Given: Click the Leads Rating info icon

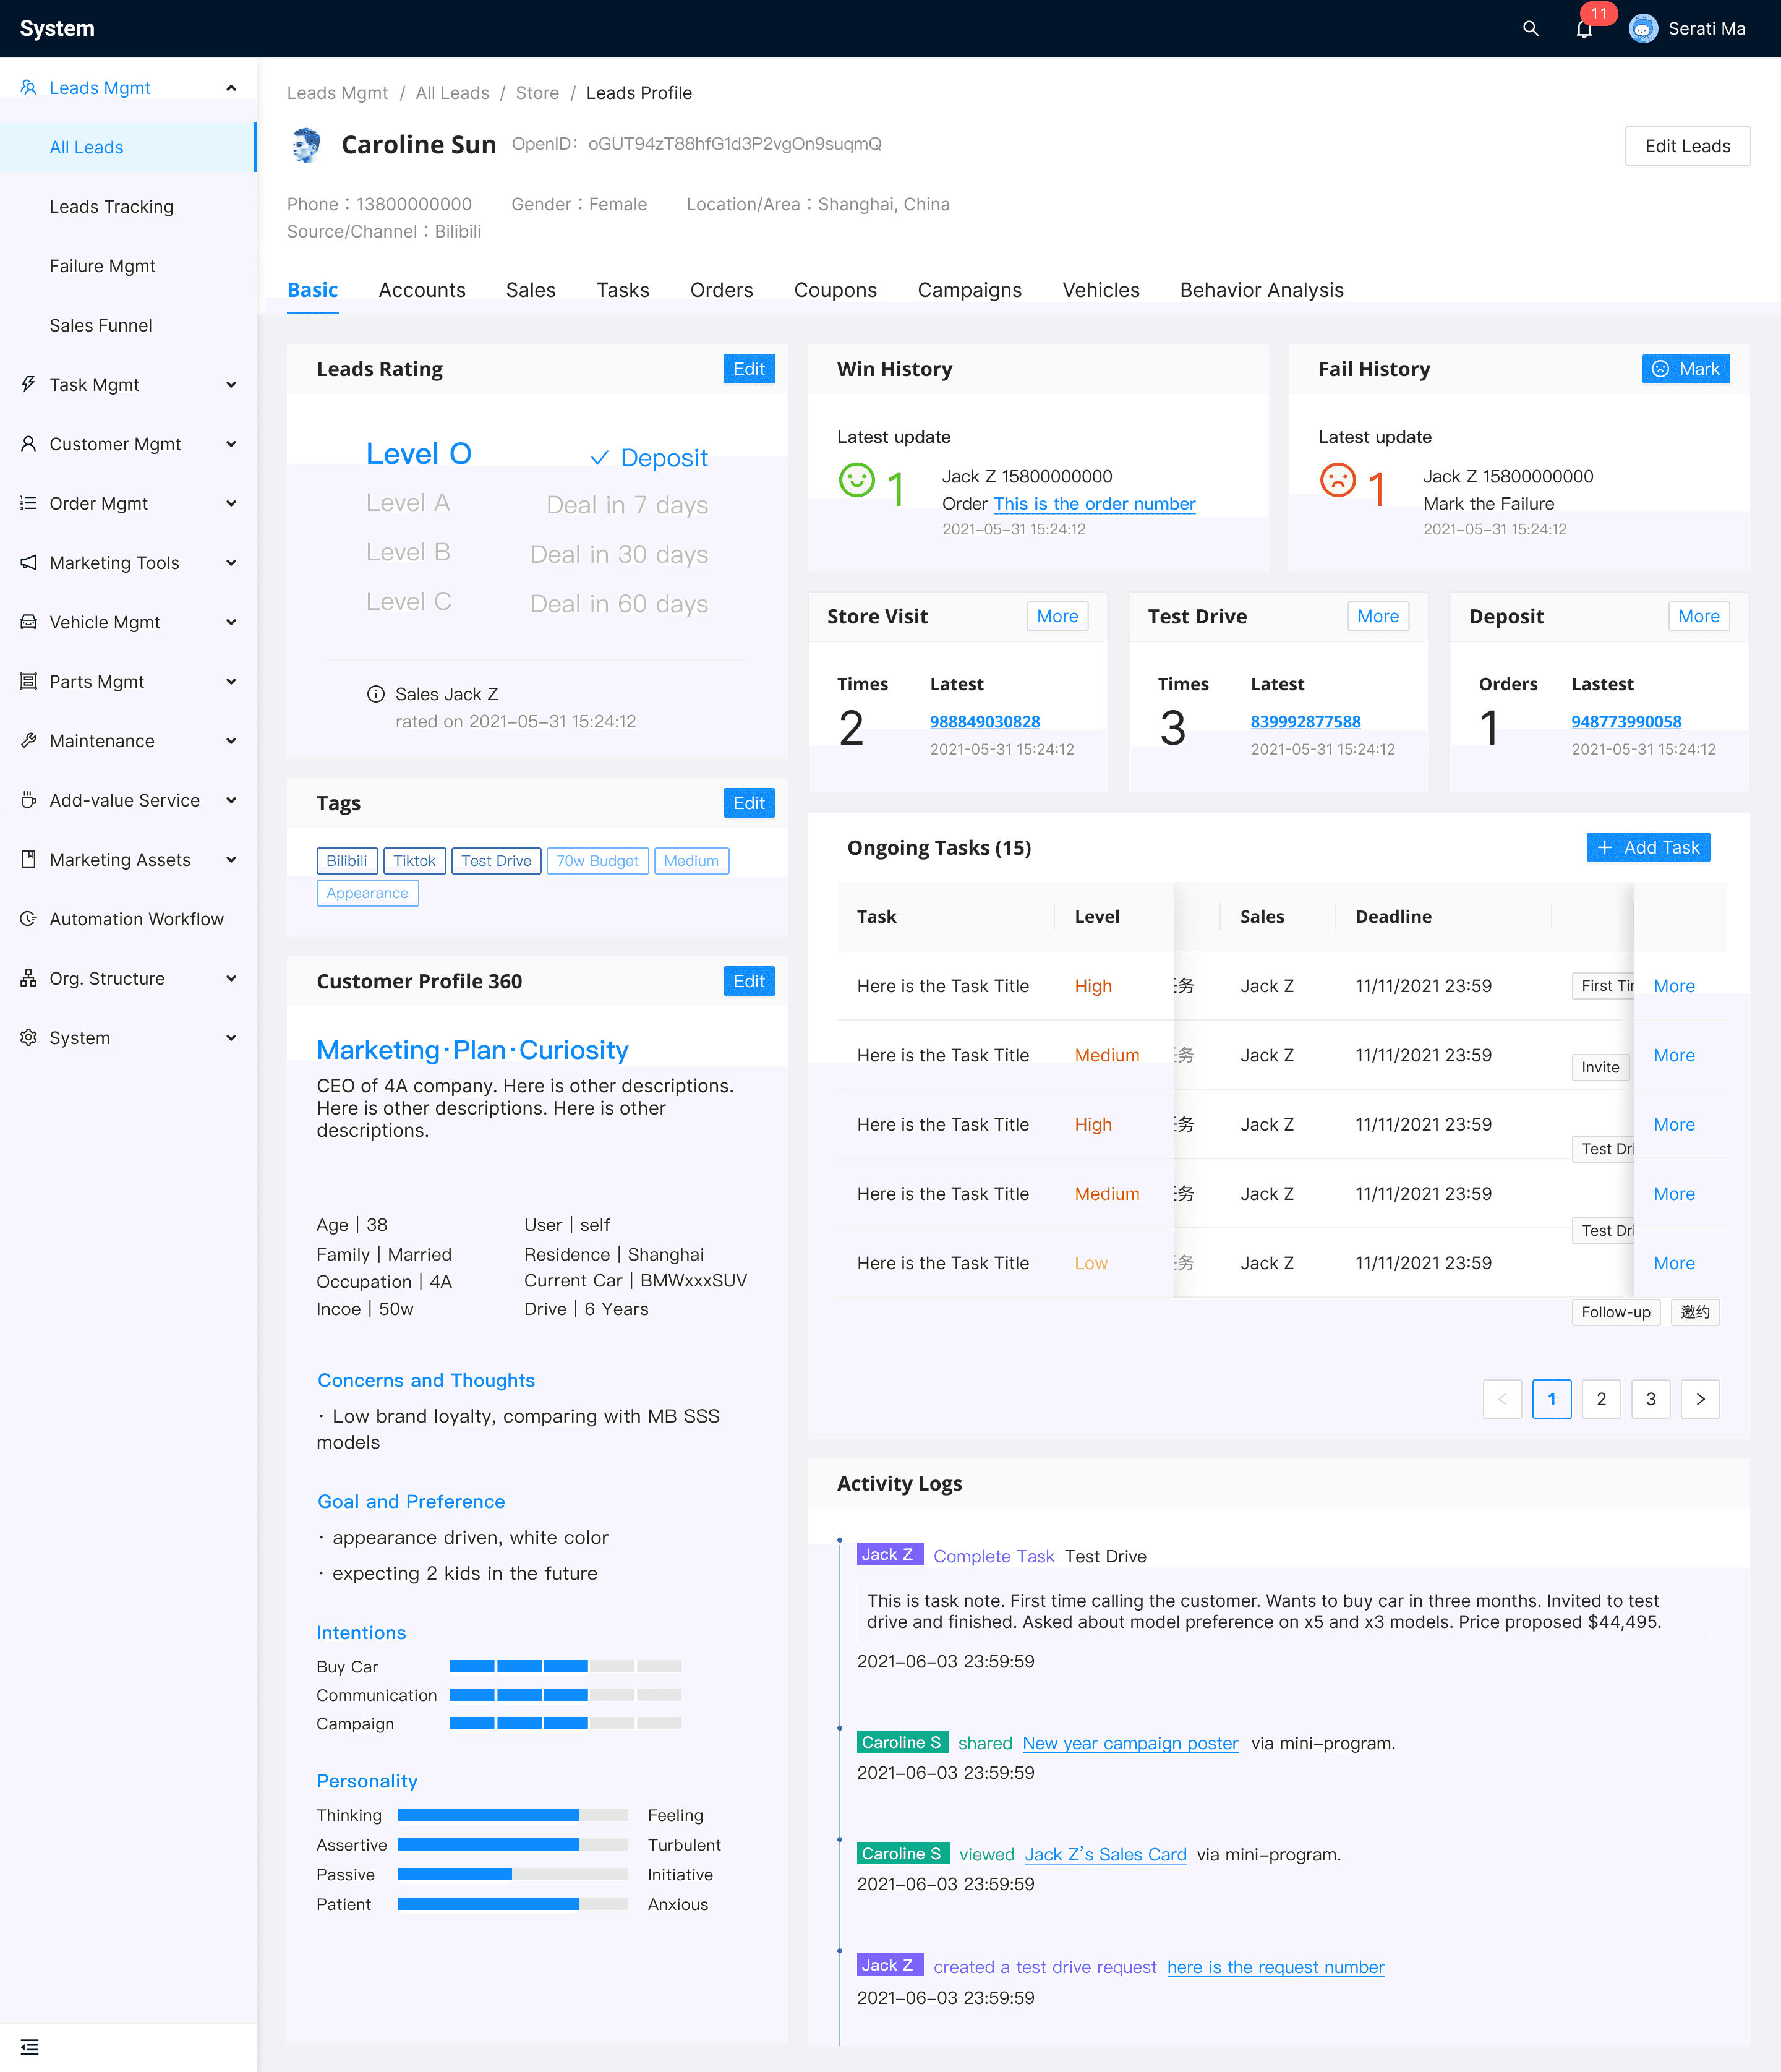Looking at the screenshot, I should coord(376,694).
